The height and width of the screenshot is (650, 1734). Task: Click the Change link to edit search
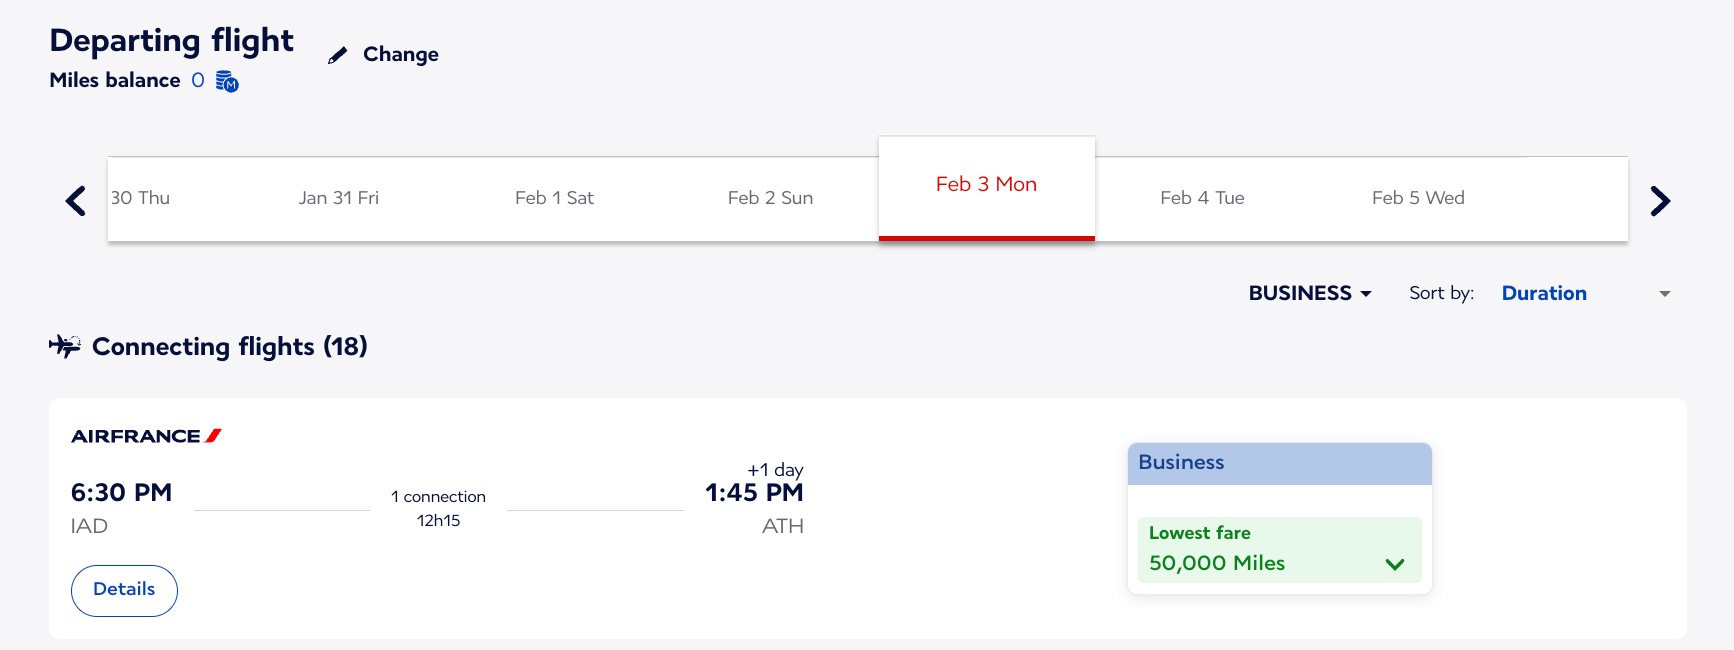coord(400,55)
